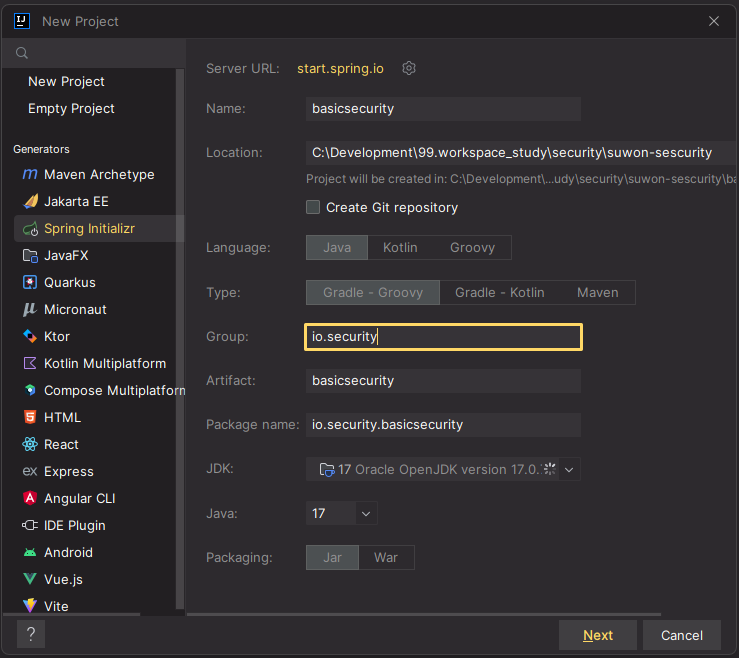This screenshot has height=658, width=739.
Task: Enable Create Git repository checkbox
Action: 313,207
